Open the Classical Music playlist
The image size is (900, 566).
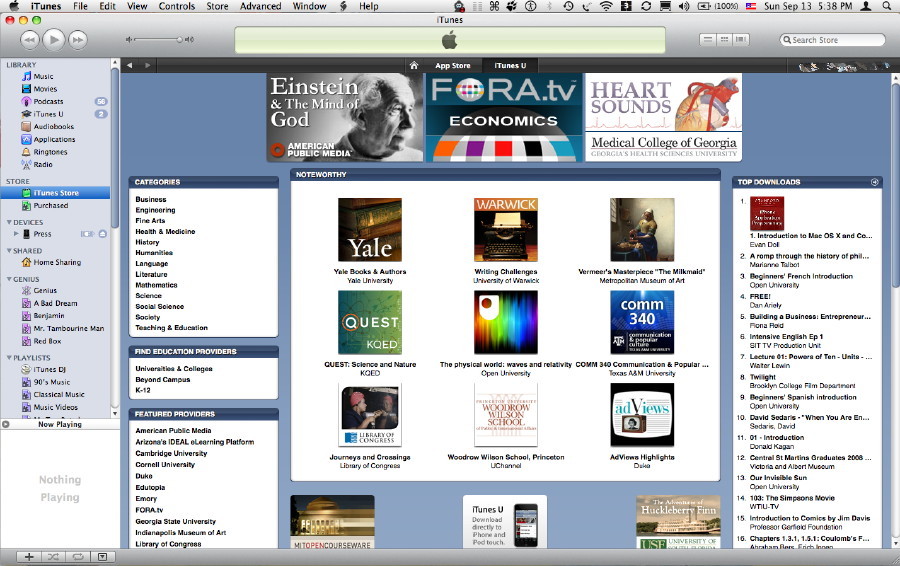tap(59, 395)
